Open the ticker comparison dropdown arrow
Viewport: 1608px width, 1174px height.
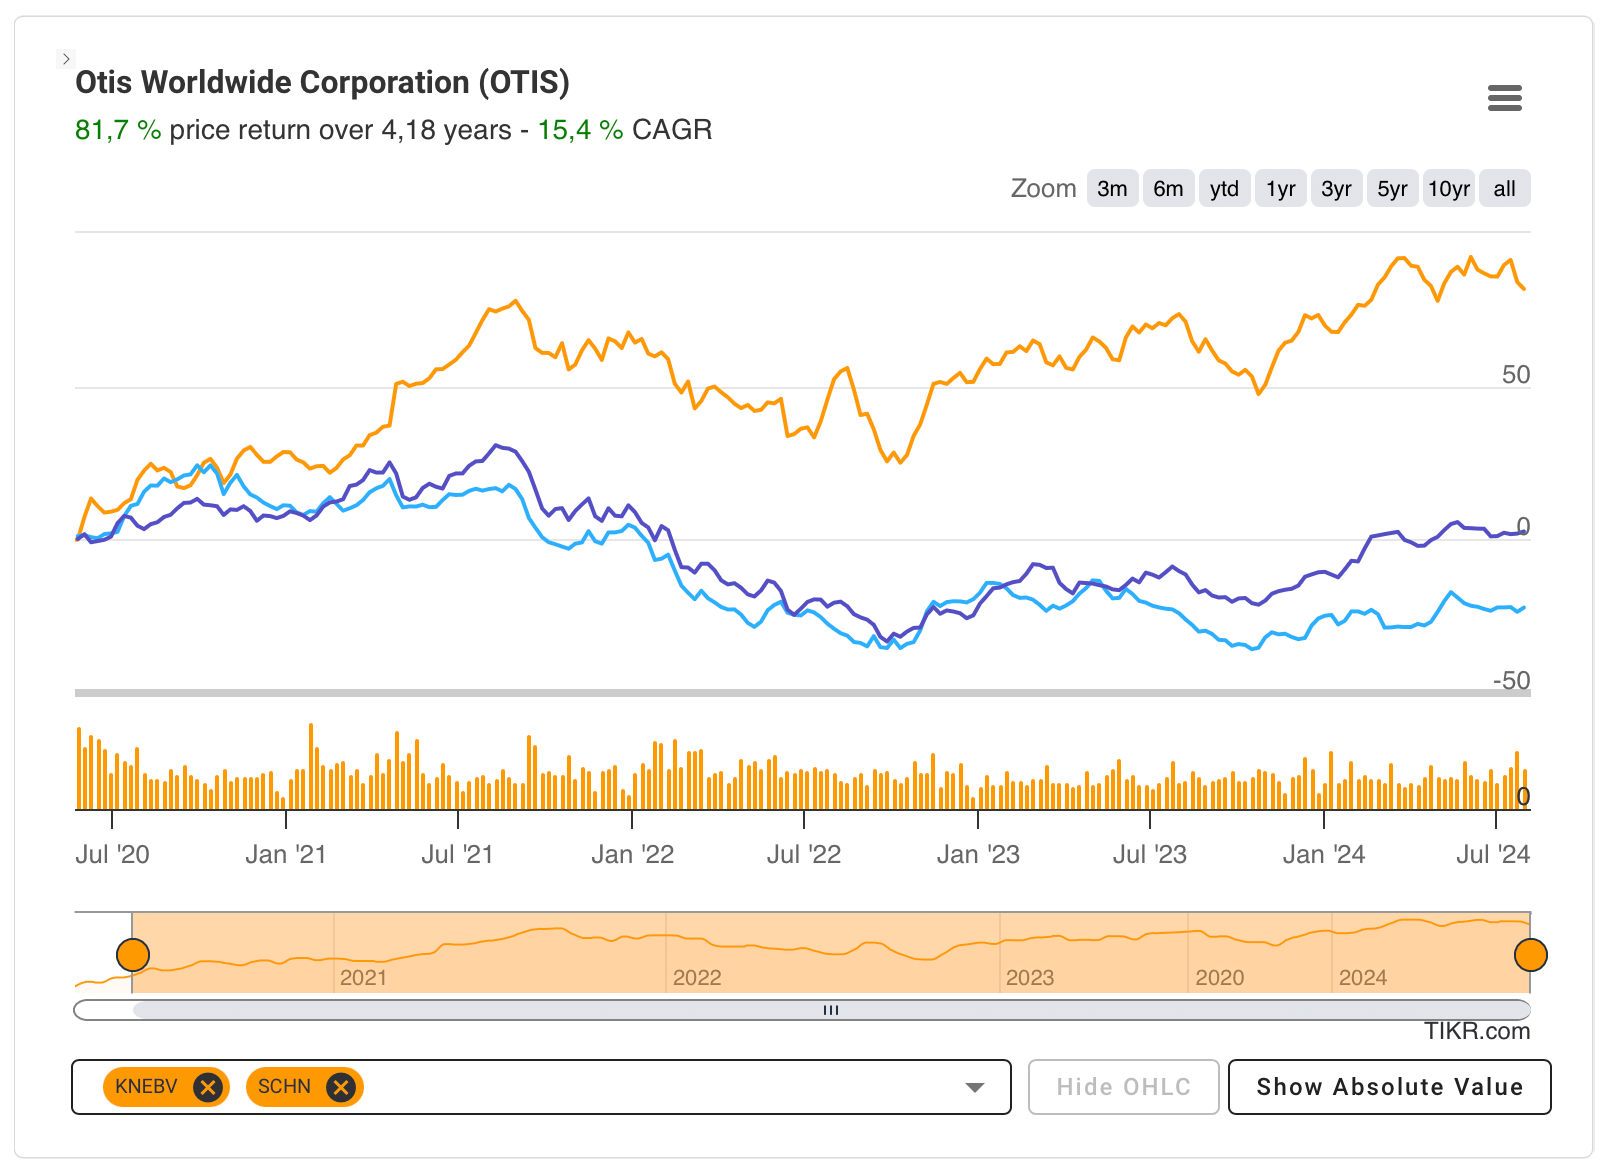coord(975,1087)
